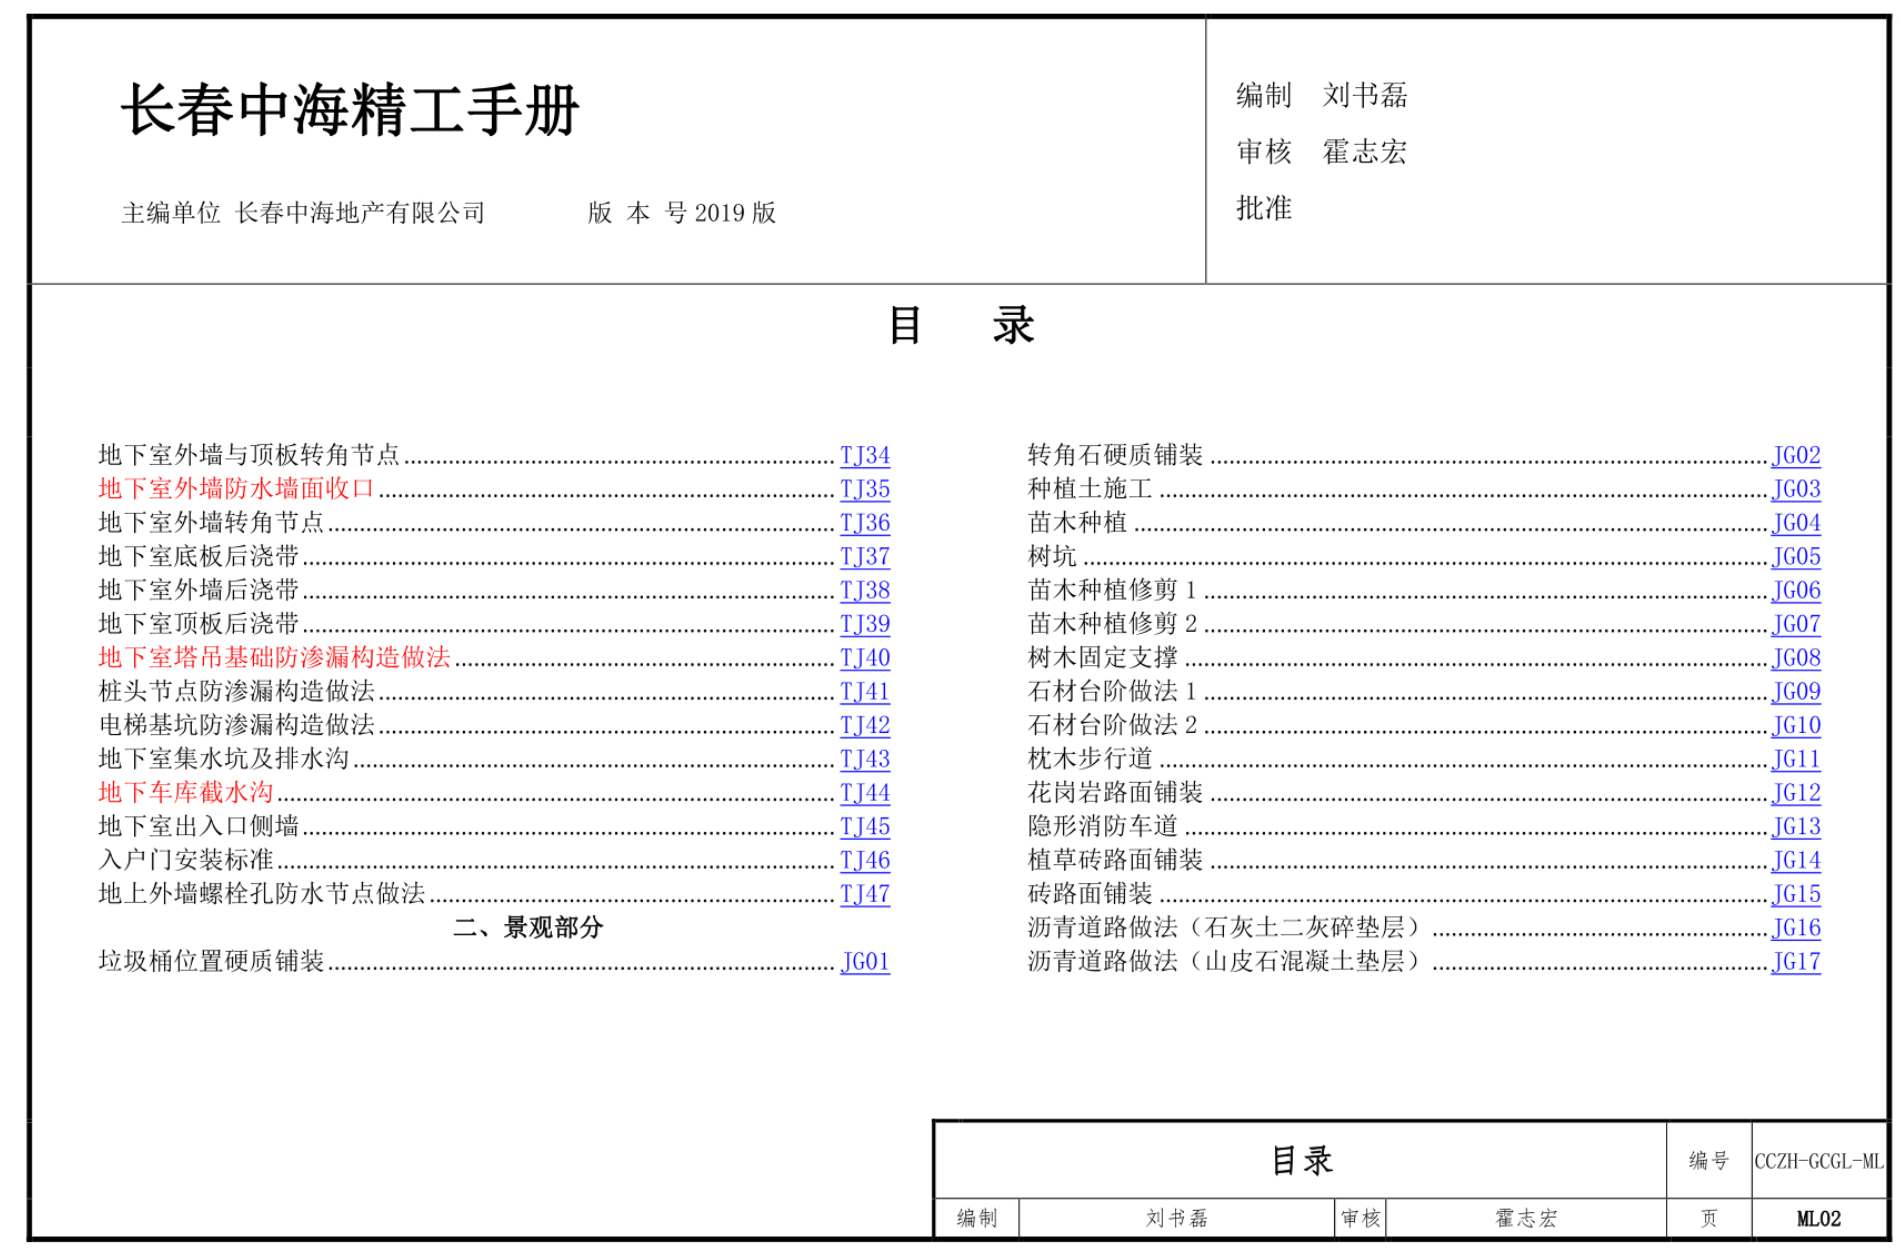This screenshot has height=1250, width=1900.
Task: Open the TJ44 地下车库截水沟 link
Action: (x=864, y=793)
